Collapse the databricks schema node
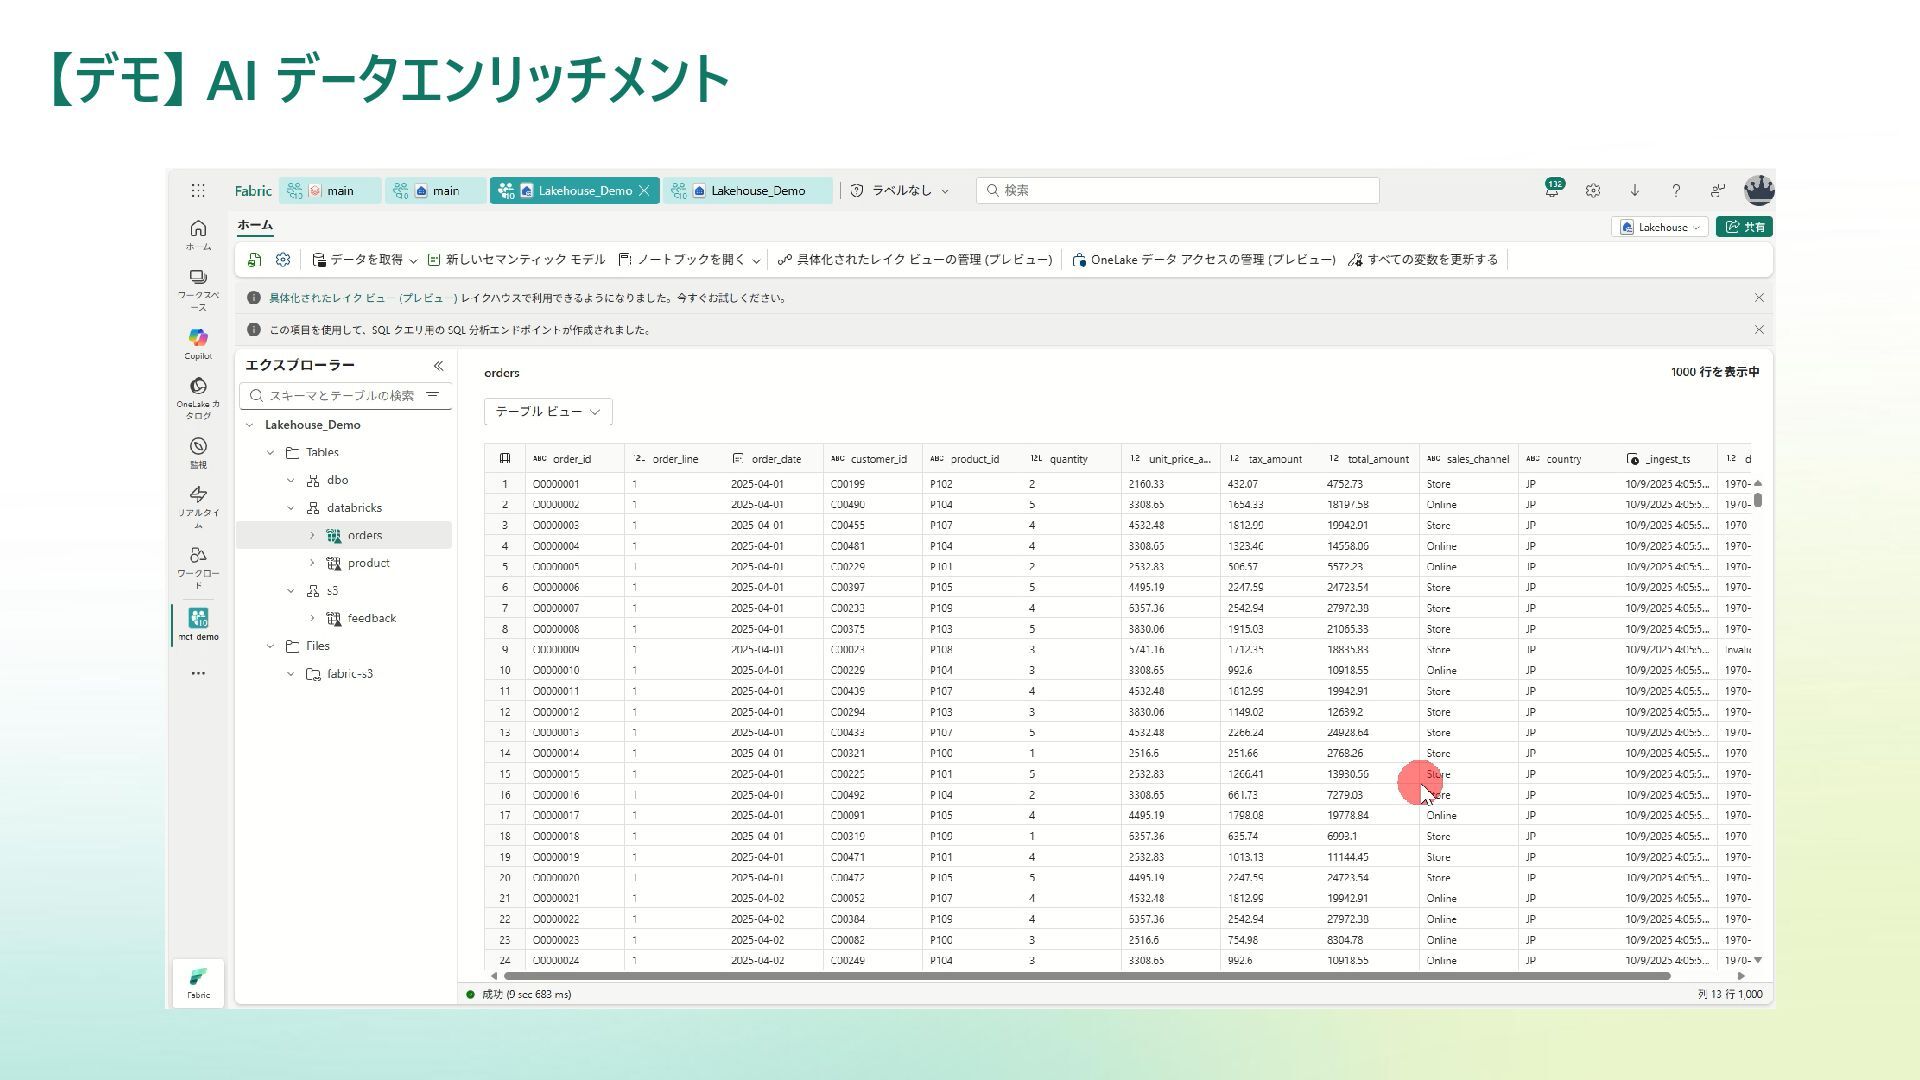This screenshot has height=1080, width=1920. point(291,508)
